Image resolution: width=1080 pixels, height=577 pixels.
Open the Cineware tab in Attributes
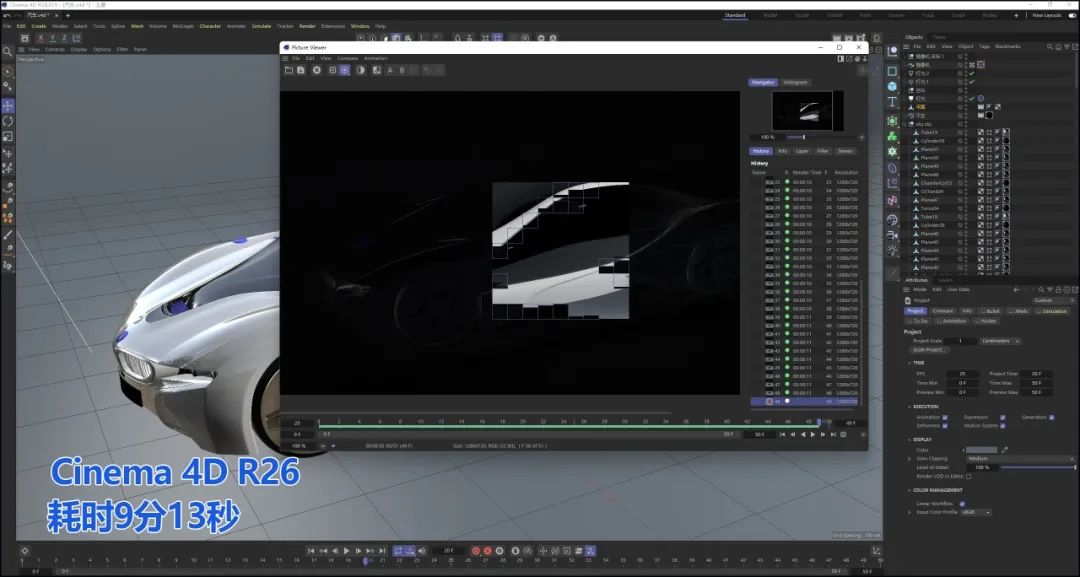tap(943, 311)
